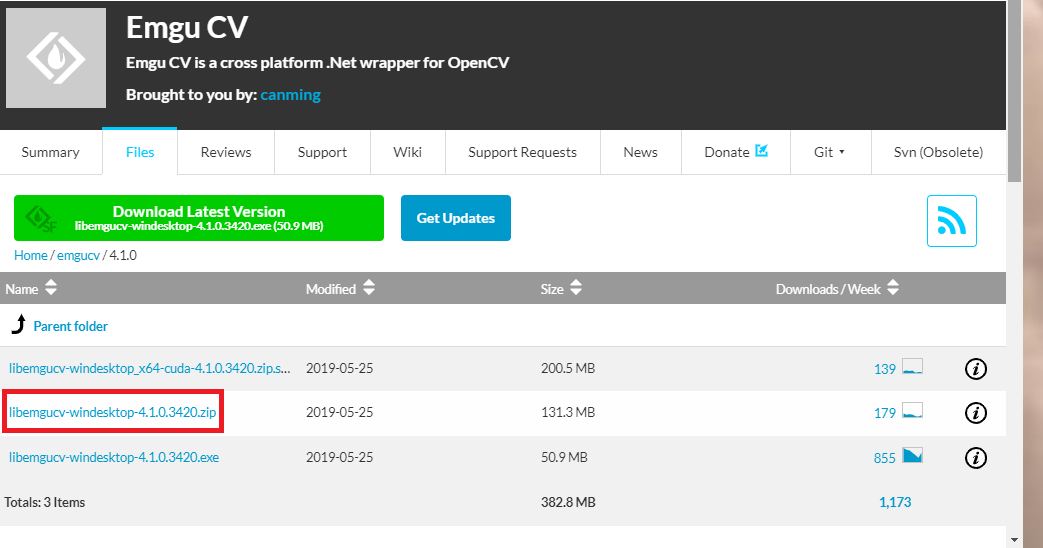Click the Totals: 3 Items text

tap(45, 502)
